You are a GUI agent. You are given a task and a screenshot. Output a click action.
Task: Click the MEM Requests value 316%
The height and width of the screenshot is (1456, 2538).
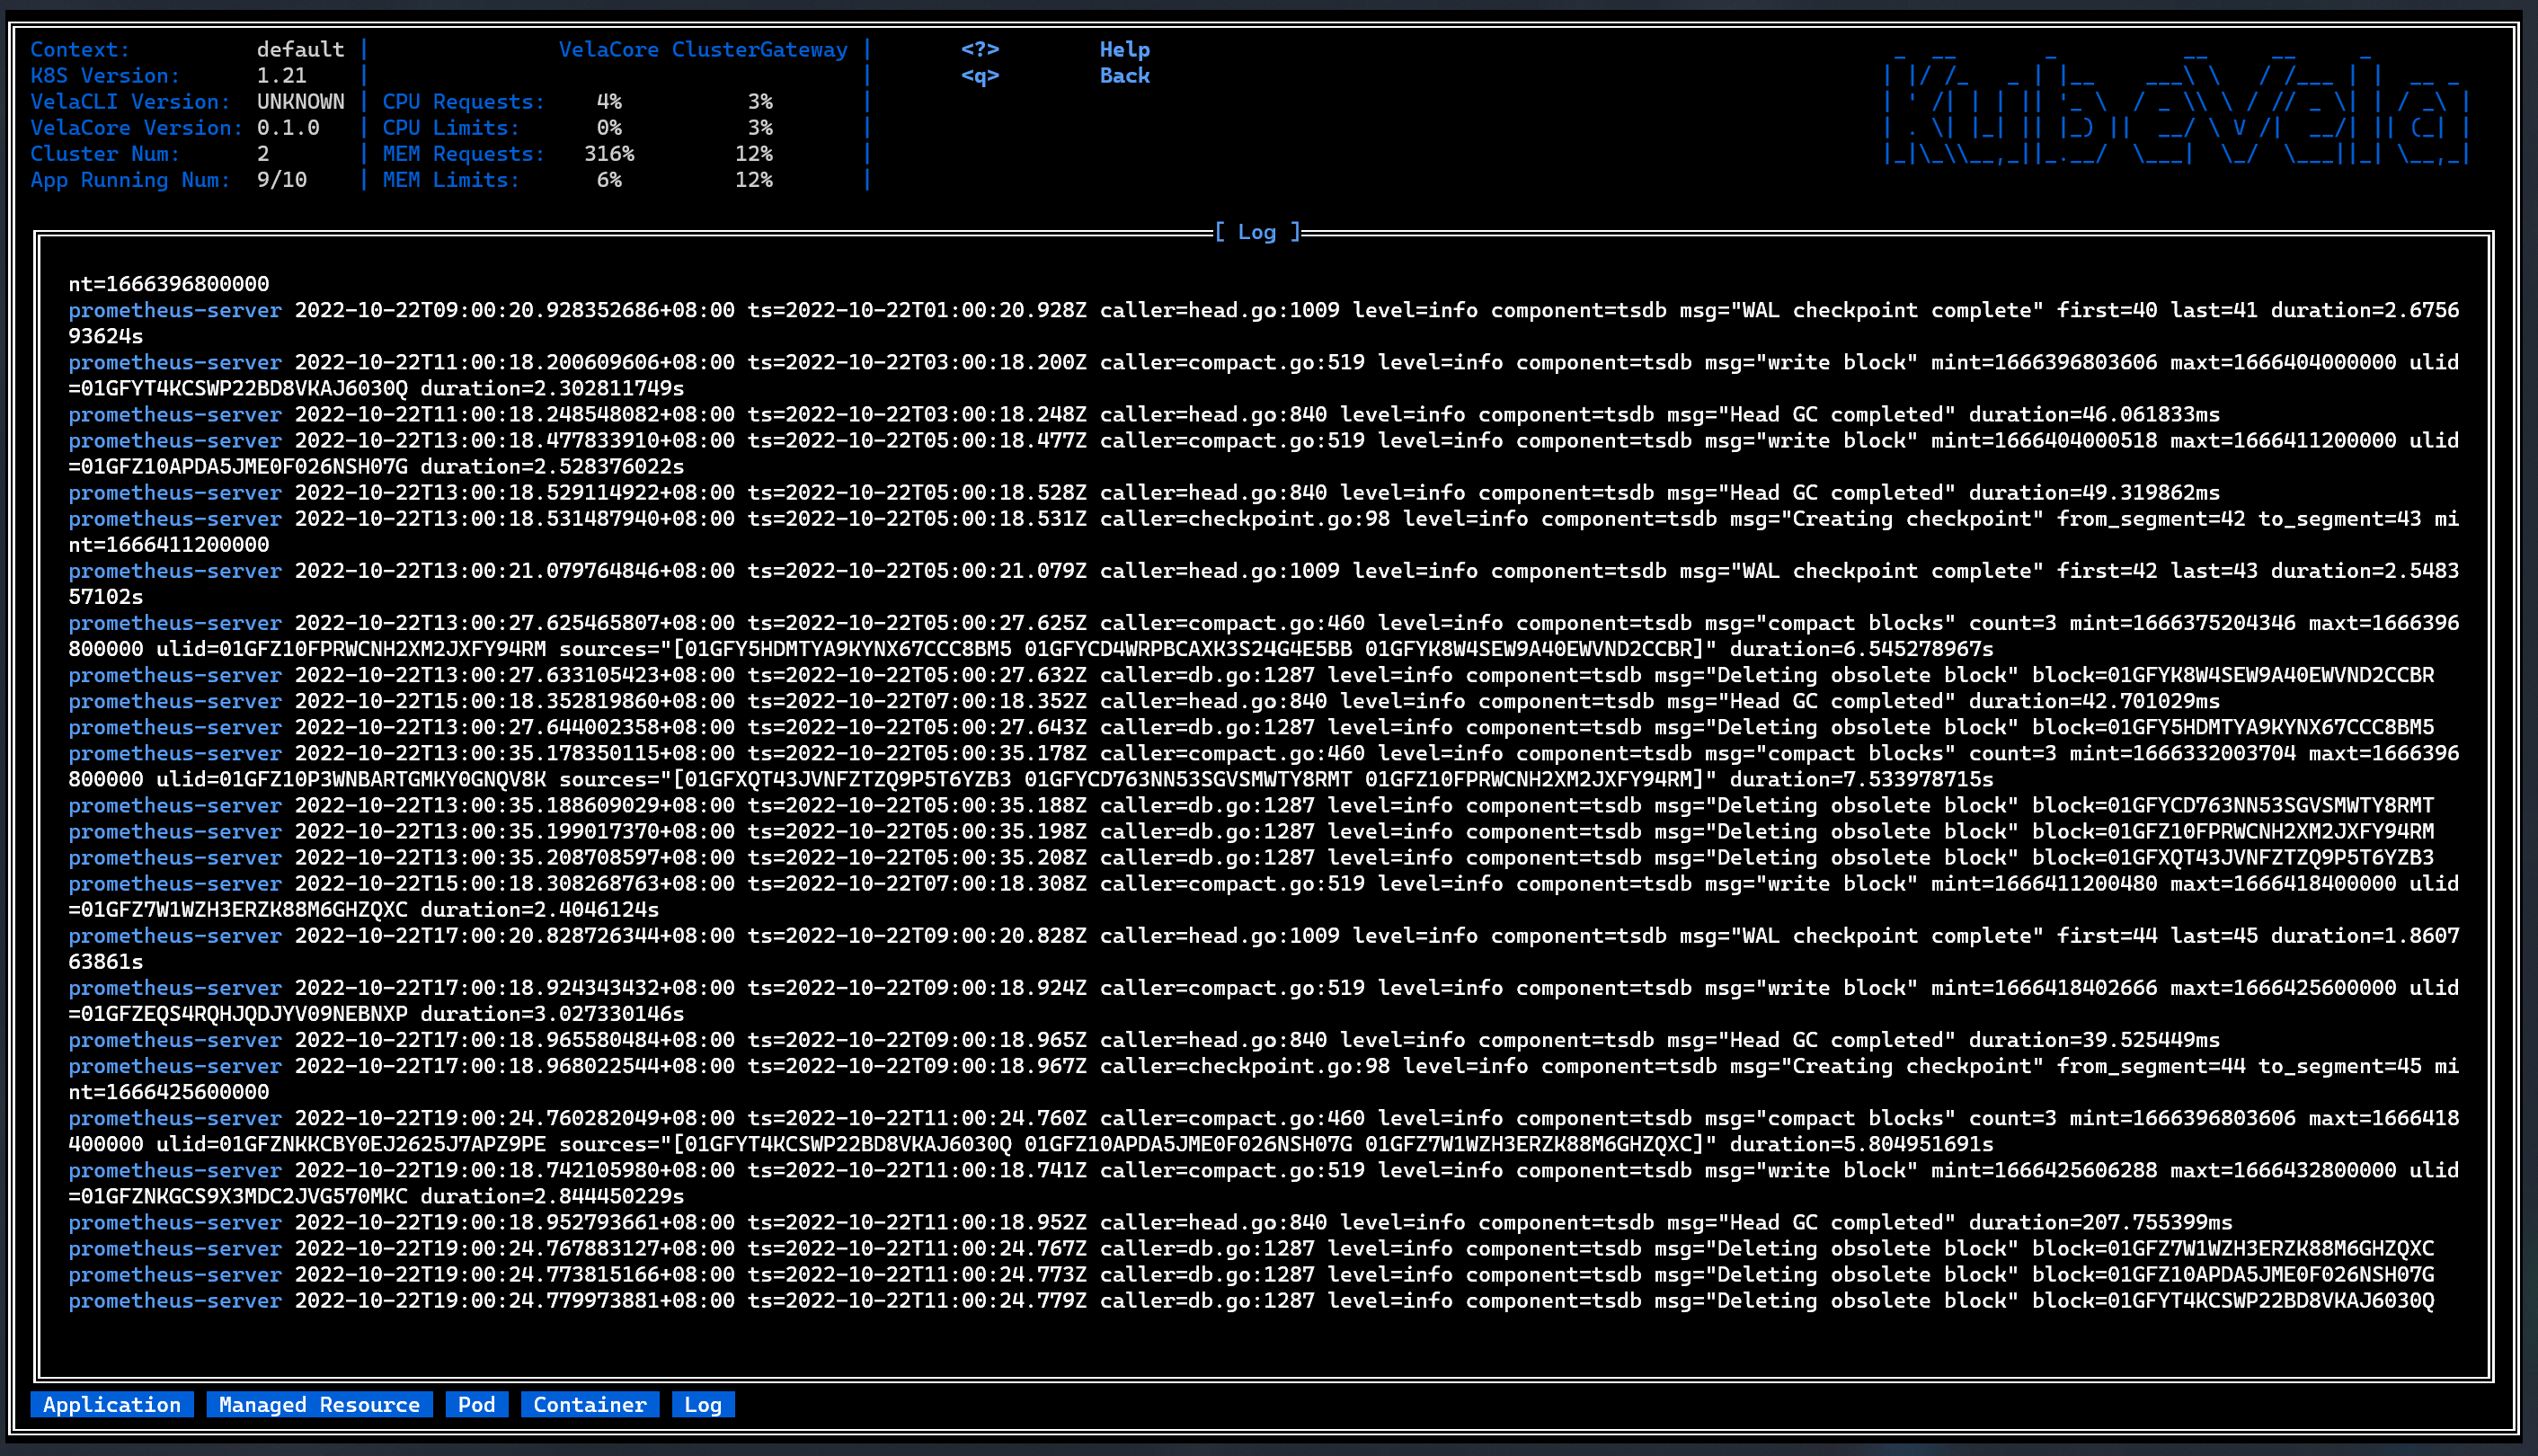(x=609, y=153)
